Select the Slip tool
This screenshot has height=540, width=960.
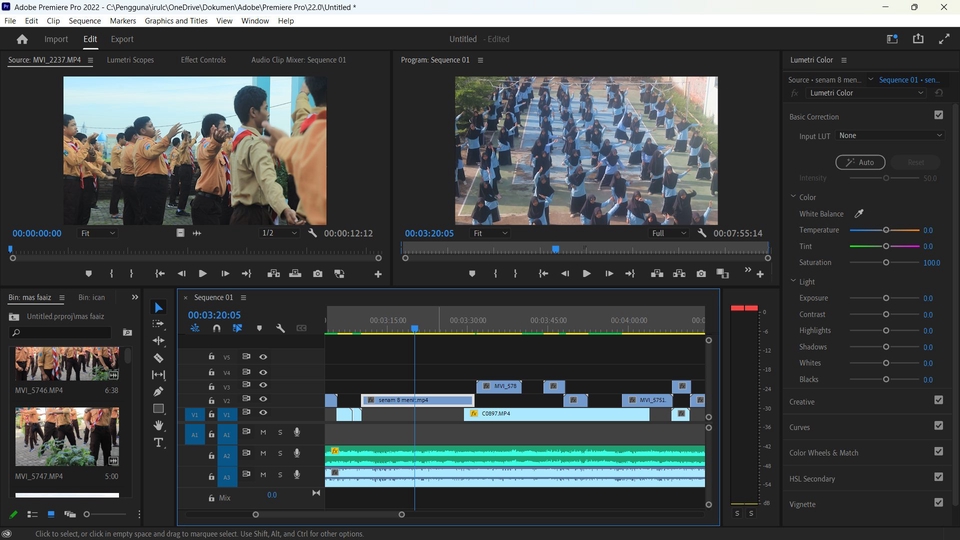pyautogui.click(x=159, y=375)
